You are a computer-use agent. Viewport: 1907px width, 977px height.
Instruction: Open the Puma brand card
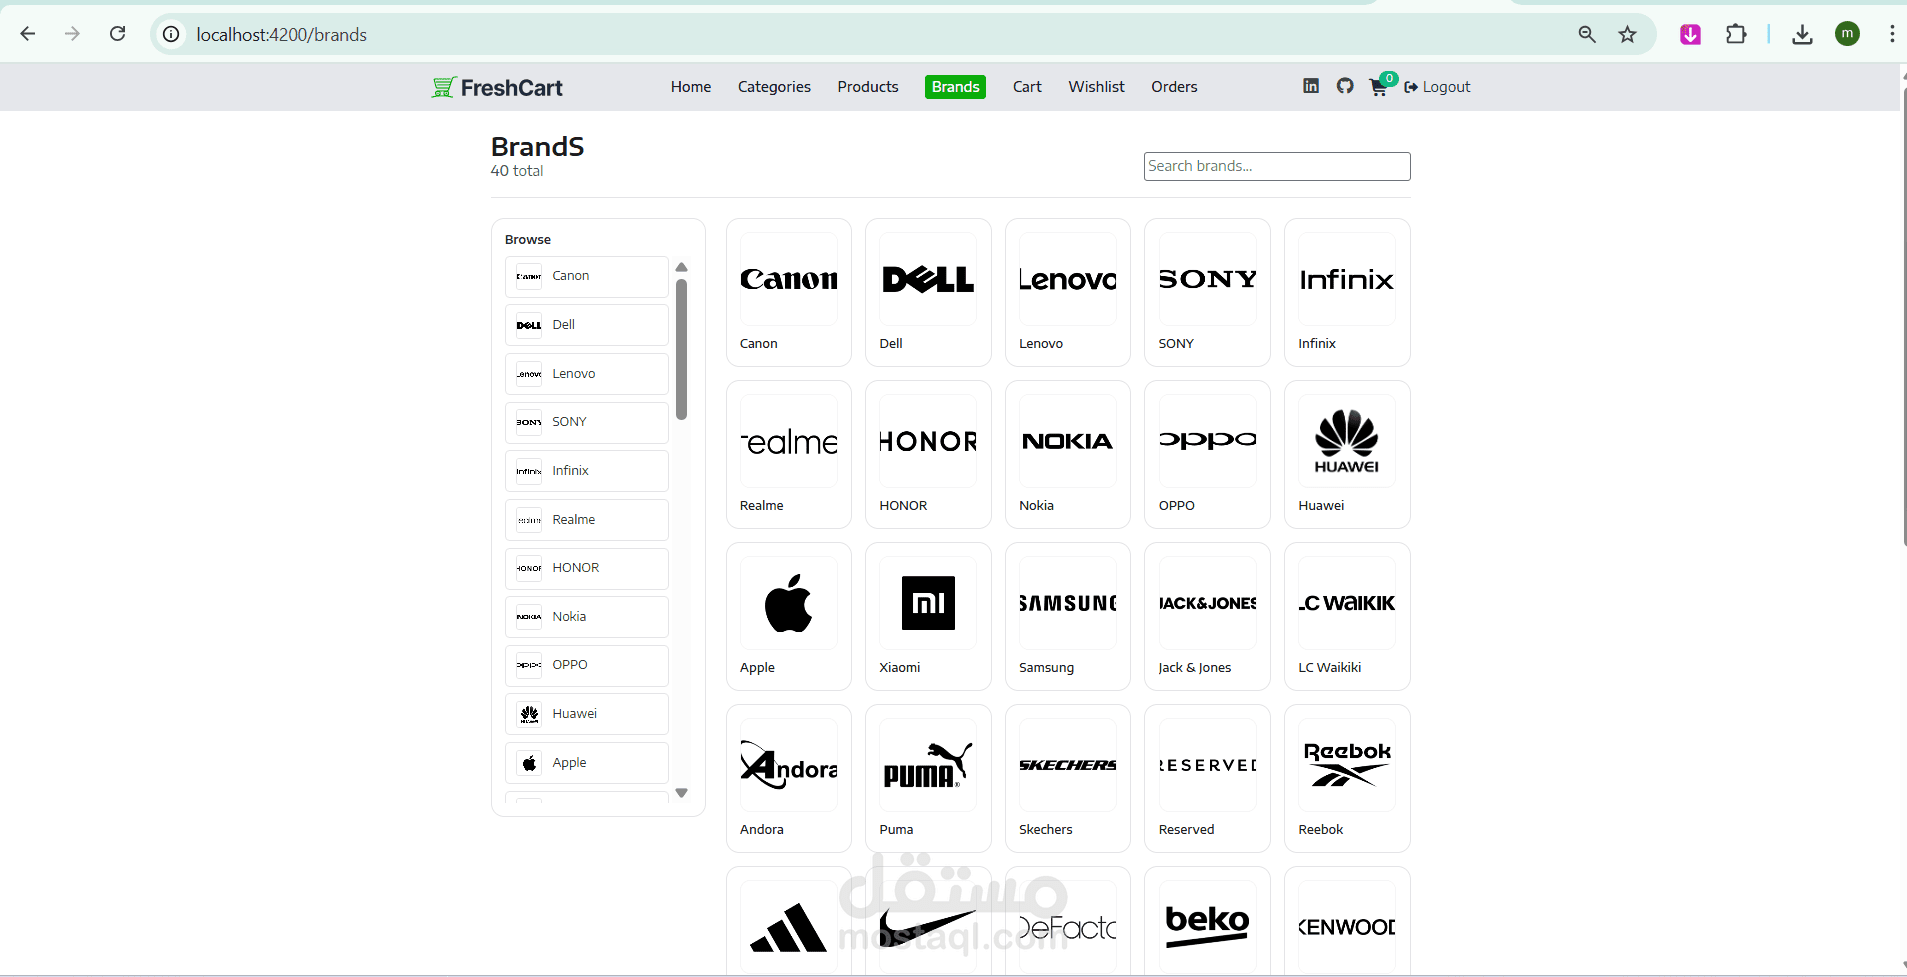928,779
